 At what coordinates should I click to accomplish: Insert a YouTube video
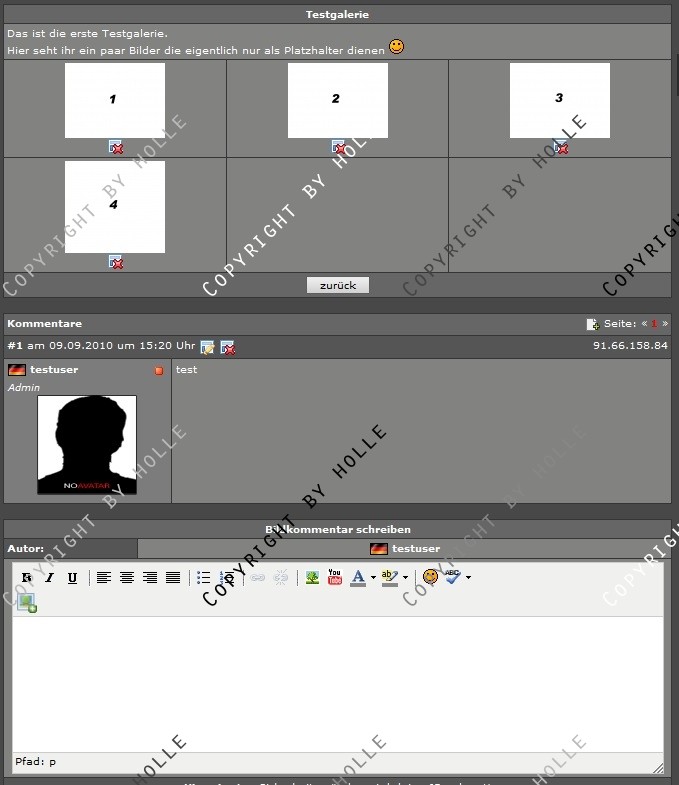click(x=335, y=577)
